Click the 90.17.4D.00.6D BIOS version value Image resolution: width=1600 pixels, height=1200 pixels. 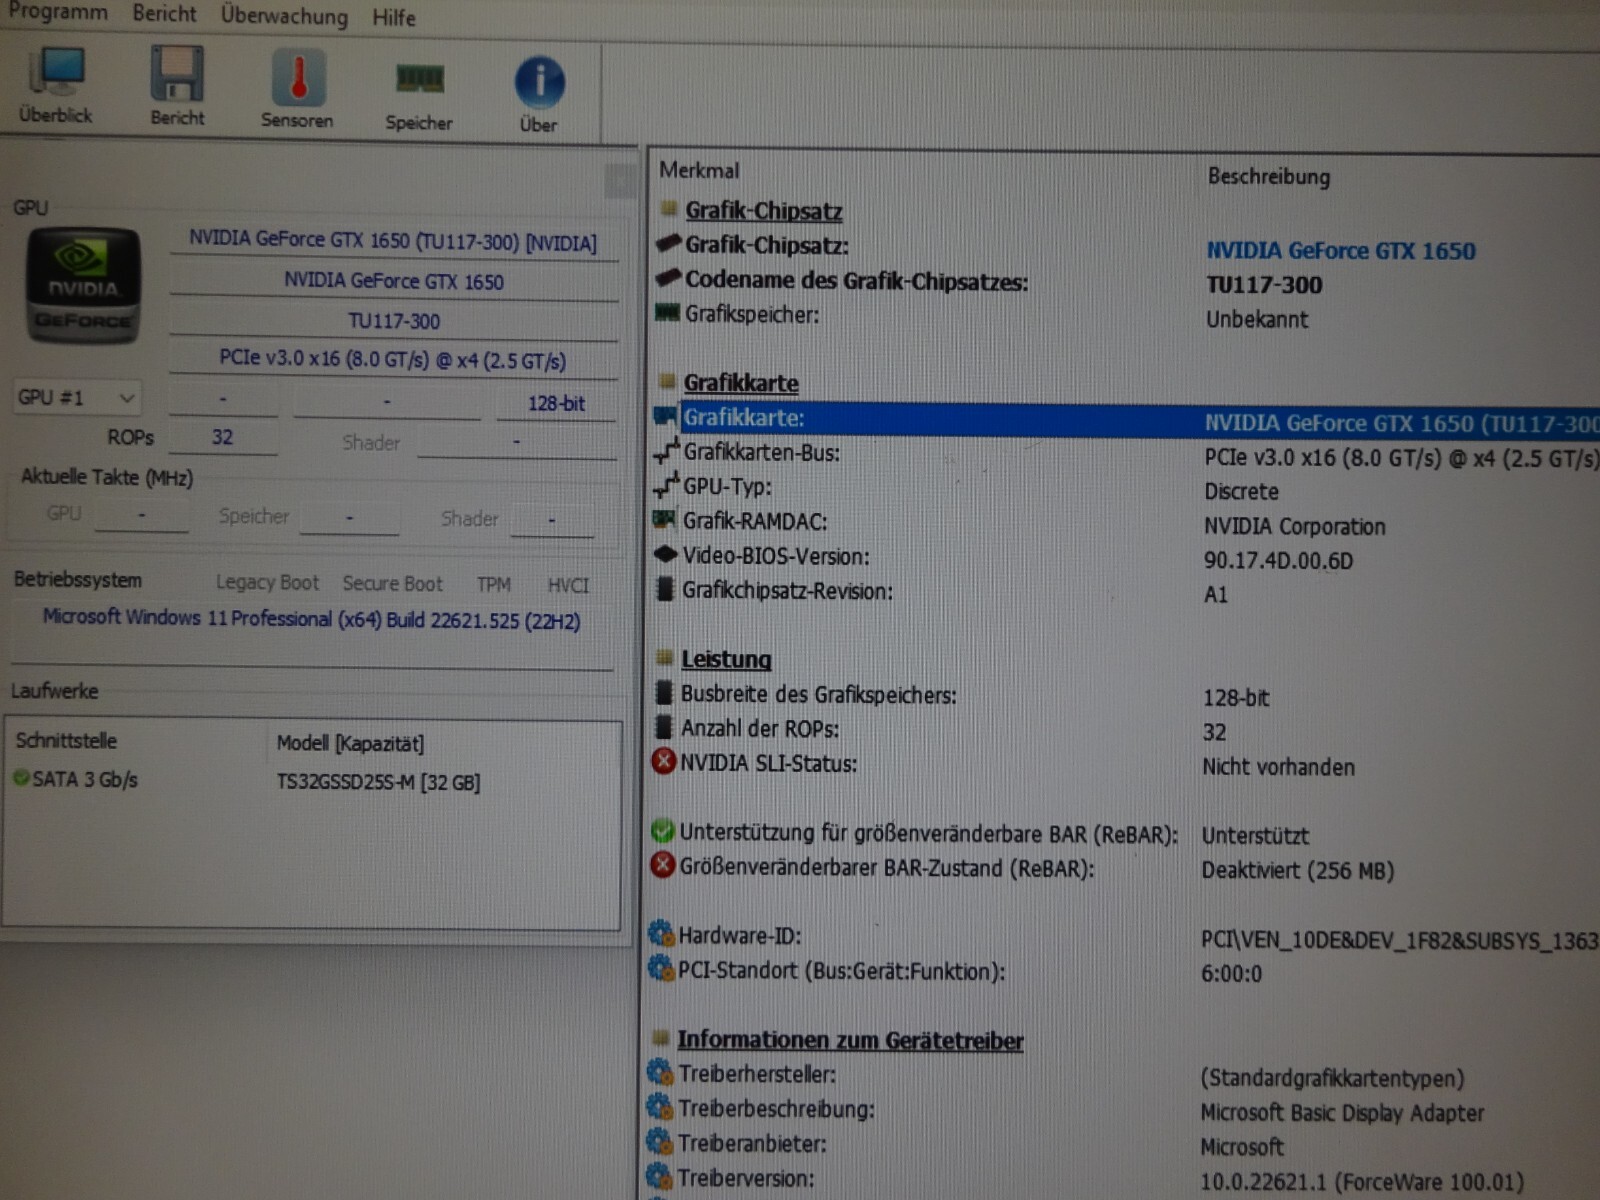1278,561
